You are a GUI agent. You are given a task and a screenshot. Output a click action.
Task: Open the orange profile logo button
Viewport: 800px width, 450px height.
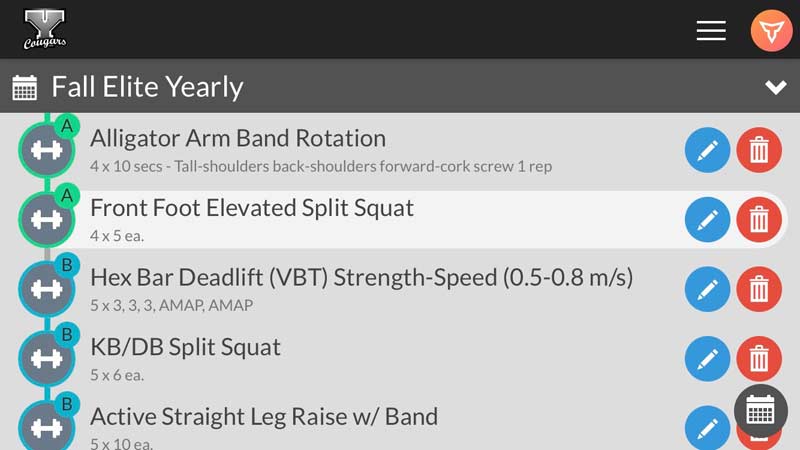[771, 31]
